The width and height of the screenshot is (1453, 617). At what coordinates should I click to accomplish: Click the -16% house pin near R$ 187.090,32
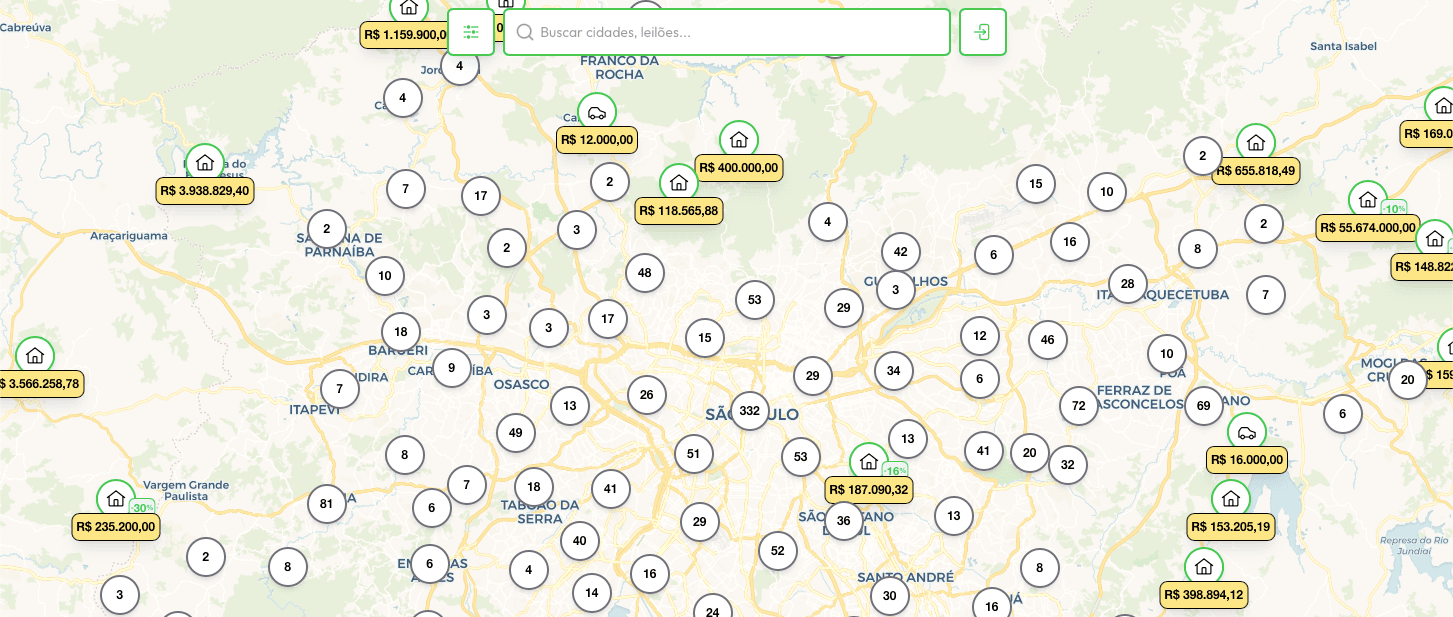tap(868, 461)
